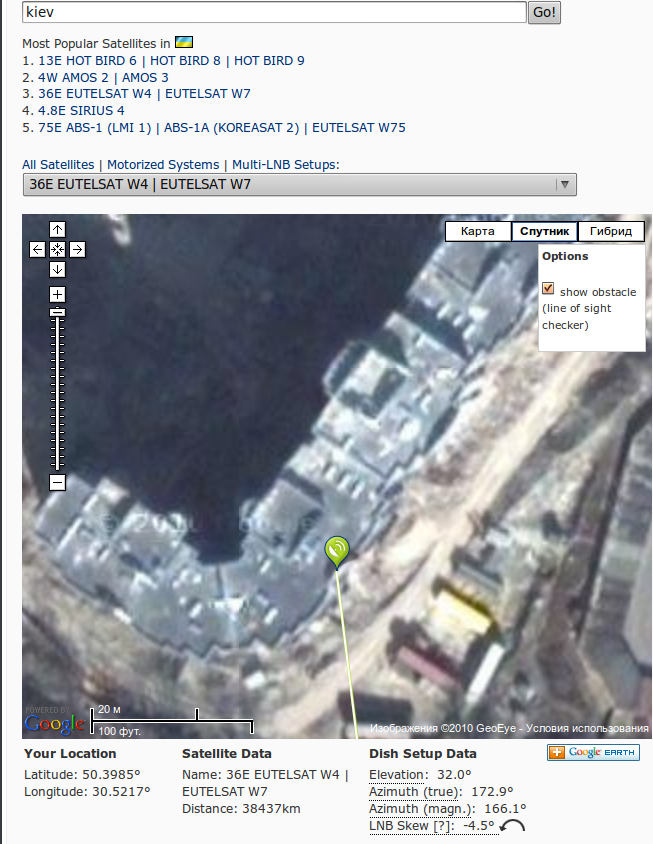Click the location search field with kiev
The width and height of the screenshot is (653, 844).
pos(274,12)
